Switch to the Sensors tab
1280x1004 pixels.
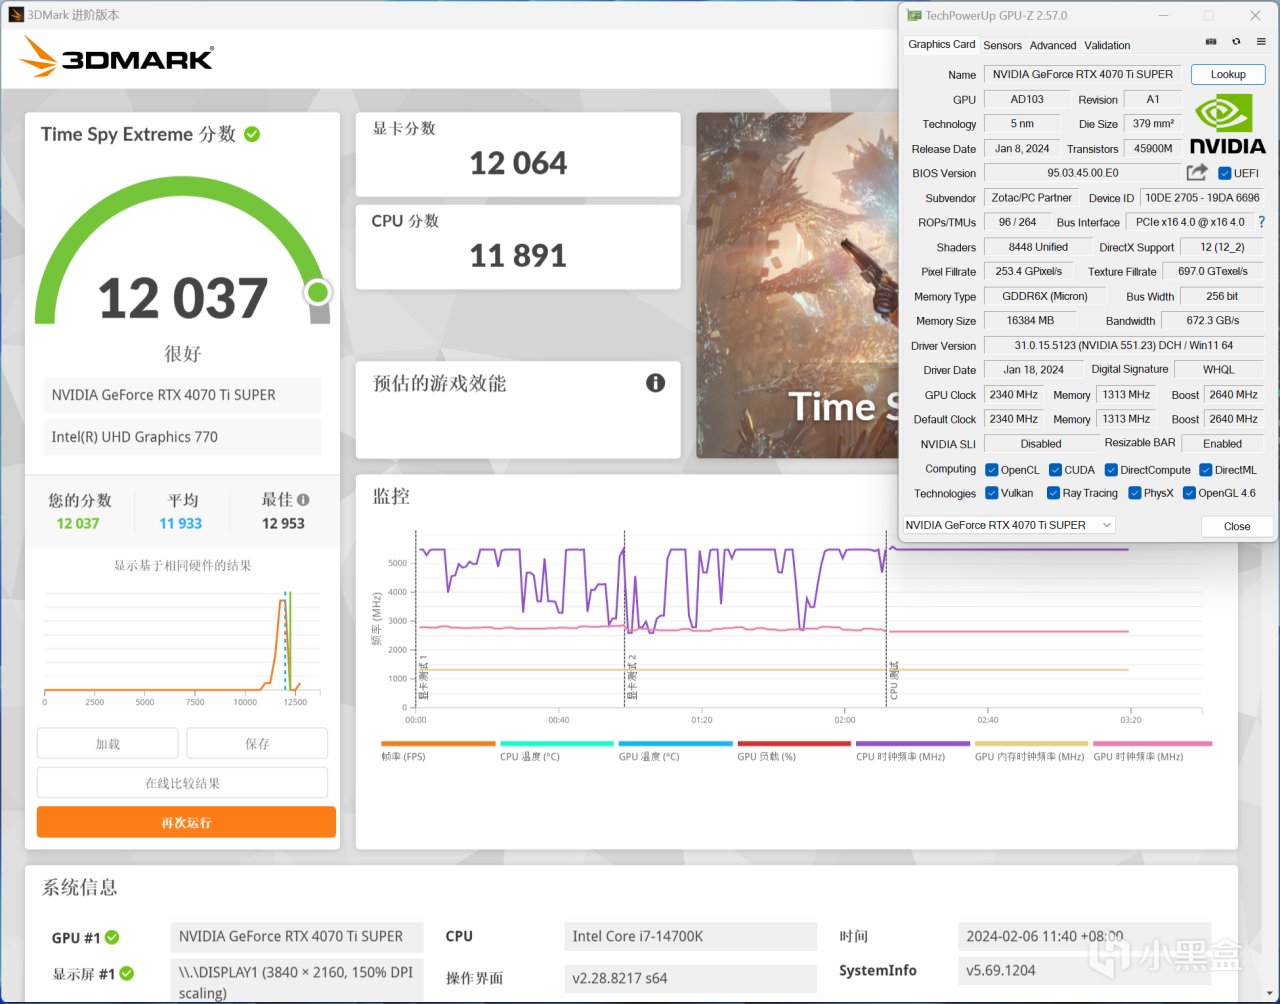pyautogui.click(x=1002, y=45)
